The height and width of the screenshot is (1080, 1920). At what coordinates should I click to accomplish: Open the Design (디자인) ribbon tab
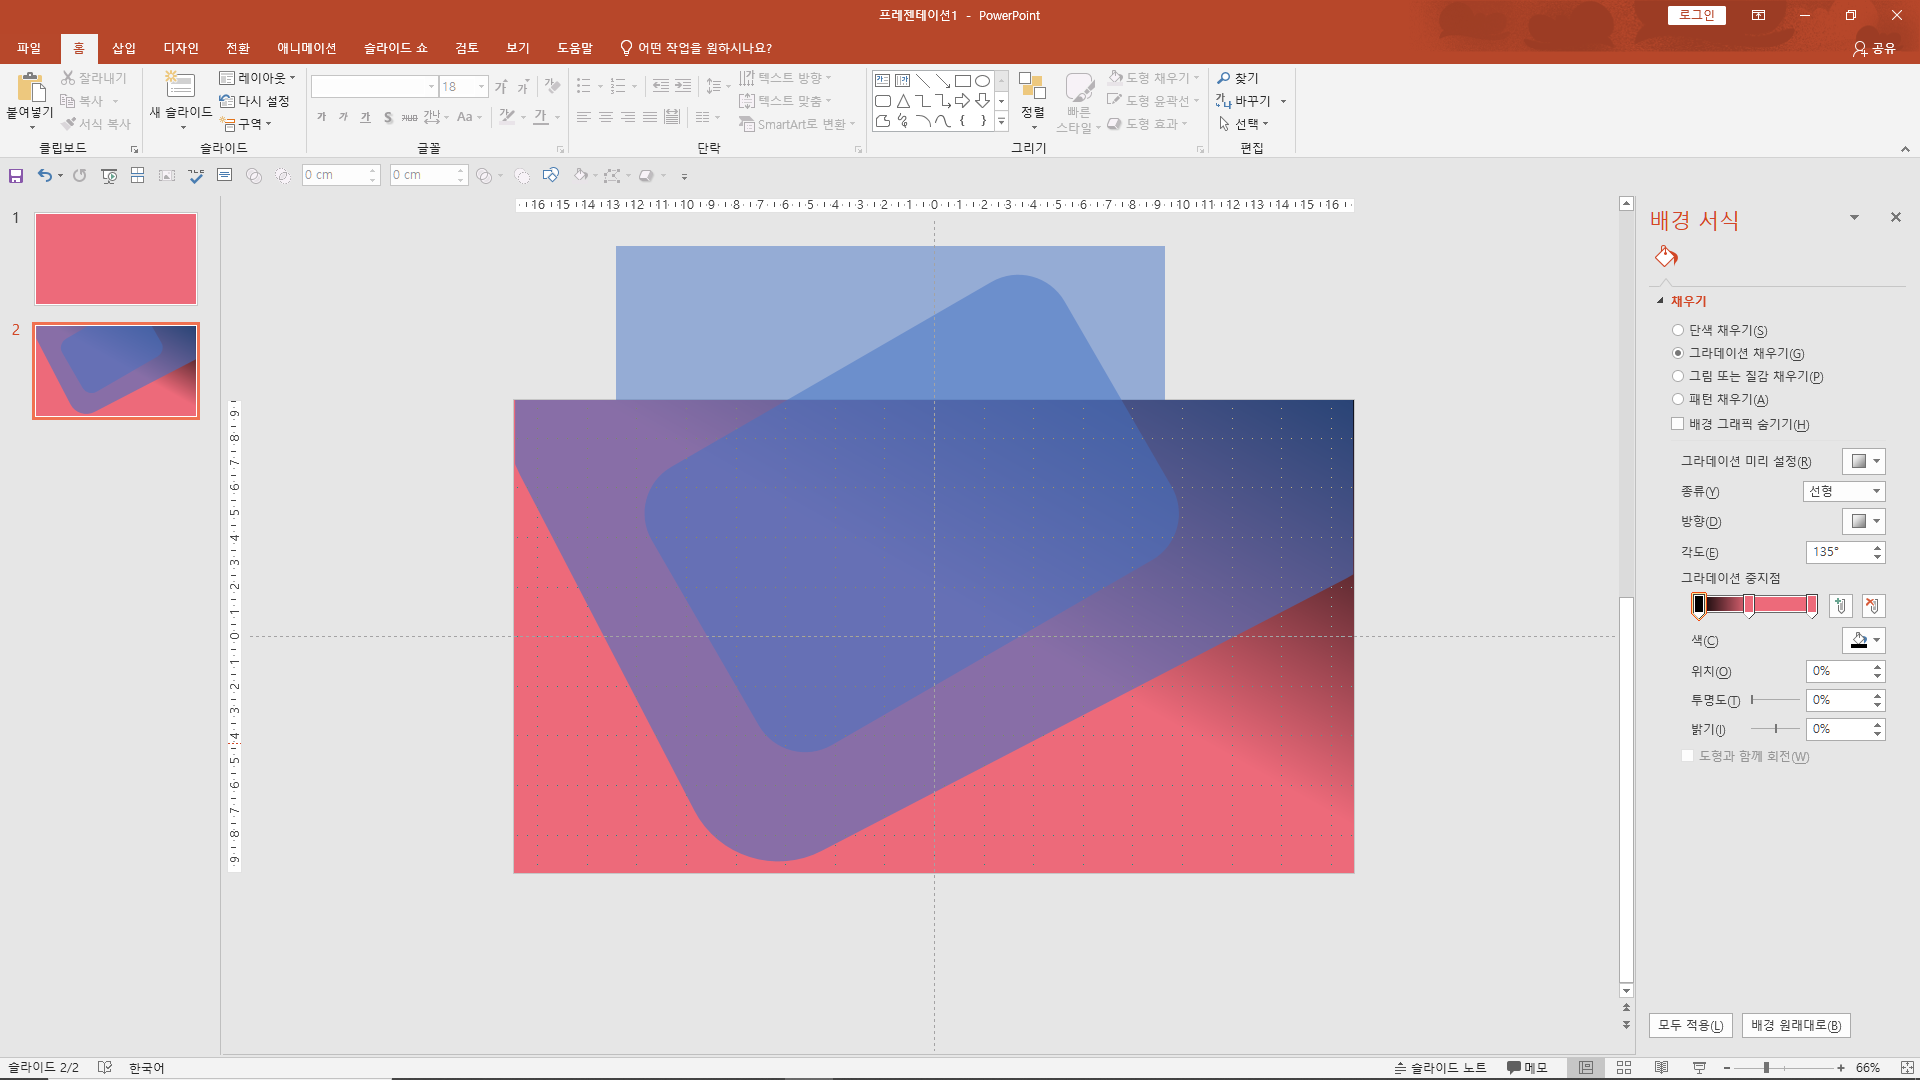pyautogui.click(x=181, y=48)
